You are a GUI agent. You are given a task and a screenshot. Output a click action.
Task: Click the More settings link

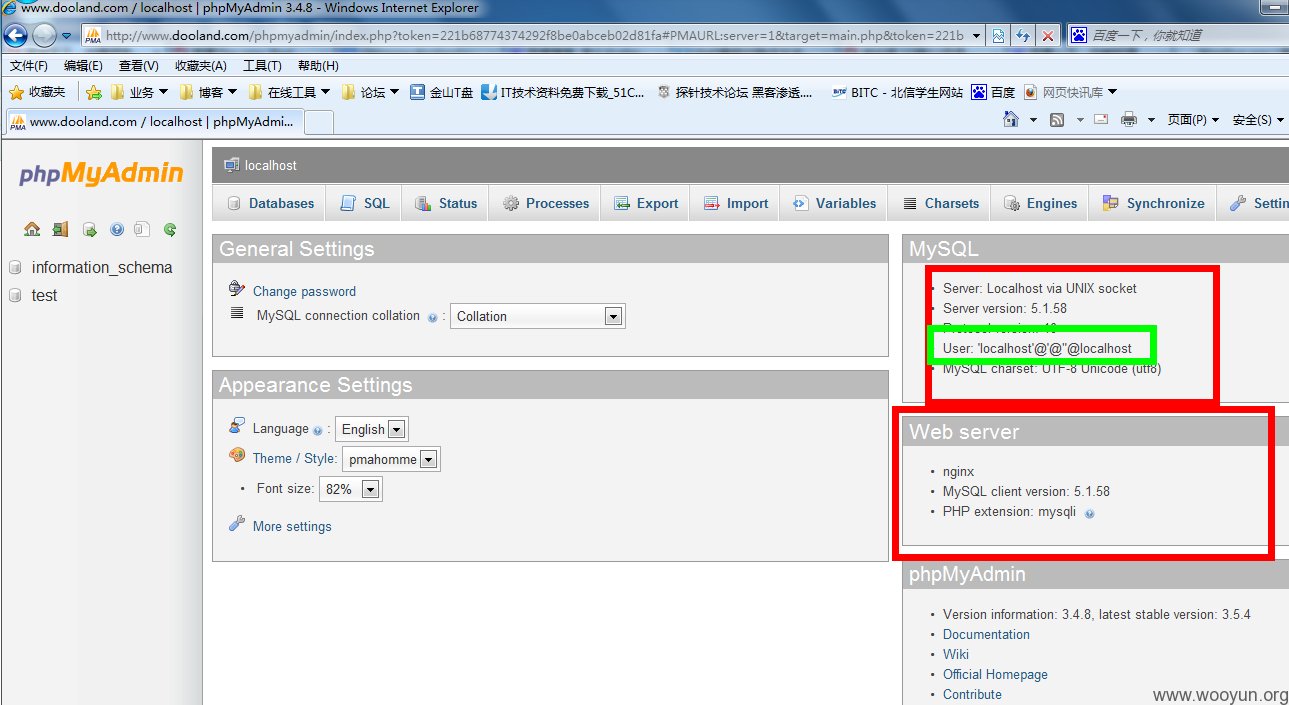[292, 527]
